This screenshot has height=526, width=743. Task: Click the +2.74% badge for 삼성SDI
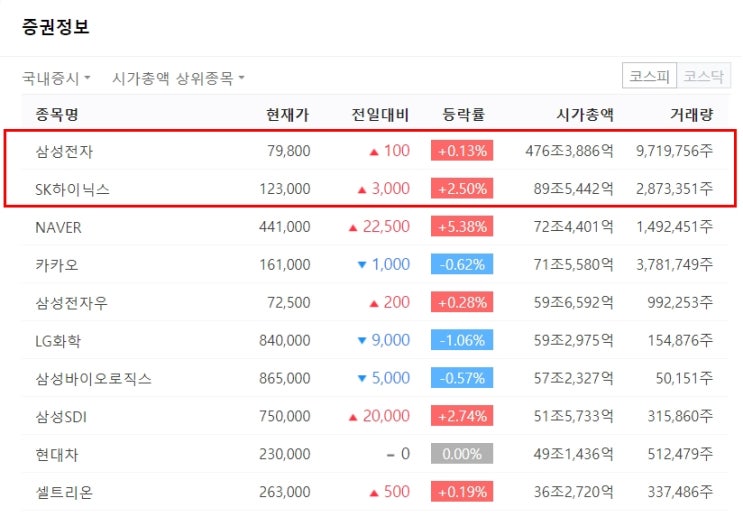[x=462, y=416]
